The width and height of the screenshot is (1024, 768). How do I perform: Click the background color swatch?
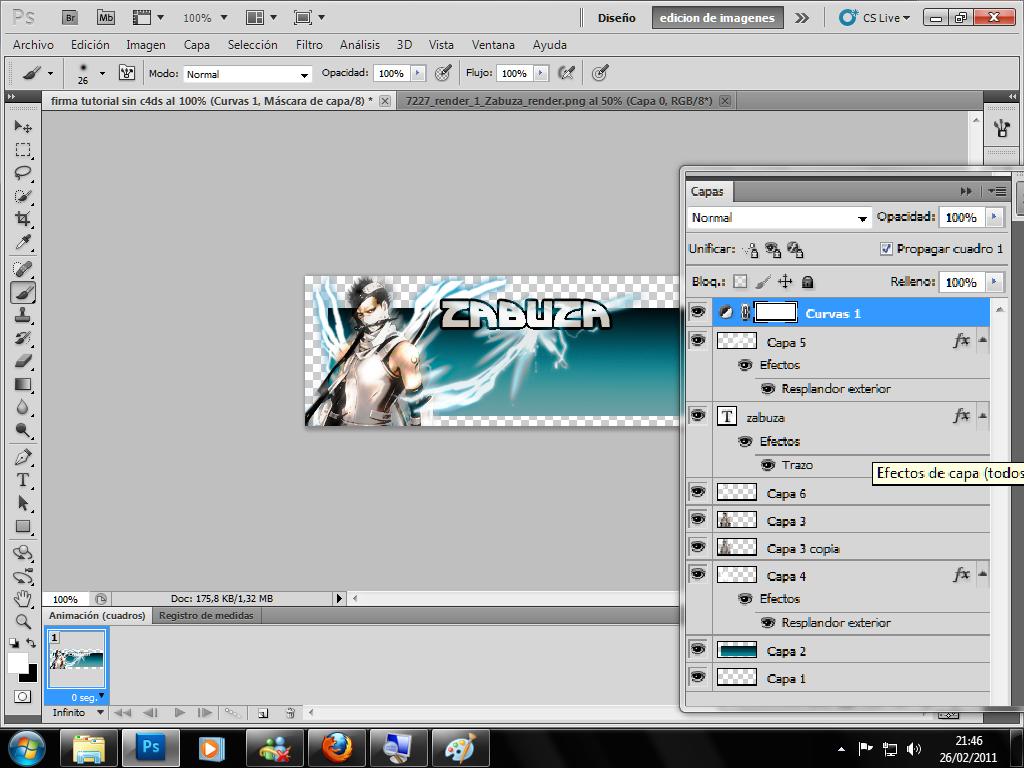31,675
